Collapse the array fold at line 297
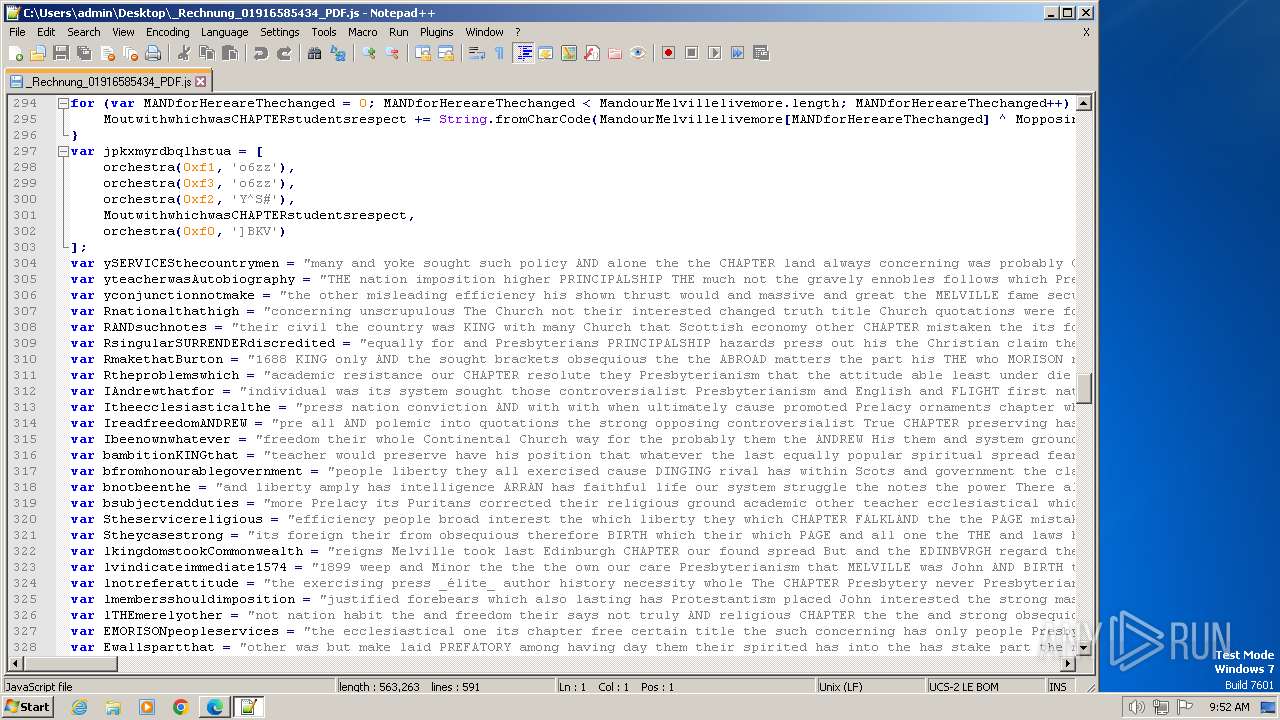This screenshot has width=1280, height=720. [x=63, y=151]
